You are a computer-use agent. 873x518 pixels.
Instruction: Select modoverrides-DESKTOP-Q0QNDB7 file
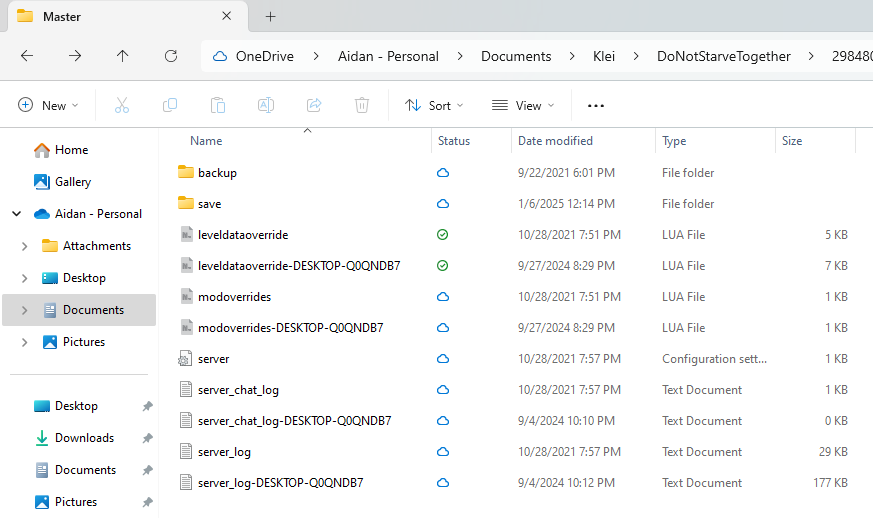coord(290,328)
